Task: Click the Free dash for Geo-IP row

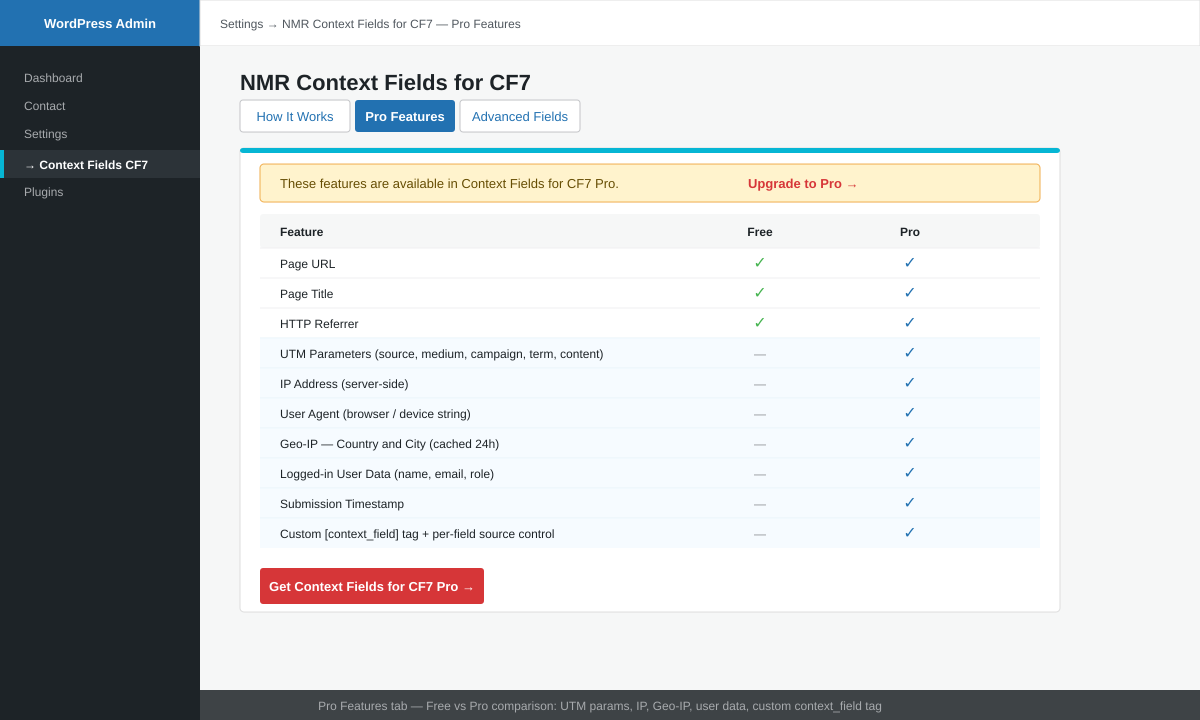Action: (x=760, y=444)
